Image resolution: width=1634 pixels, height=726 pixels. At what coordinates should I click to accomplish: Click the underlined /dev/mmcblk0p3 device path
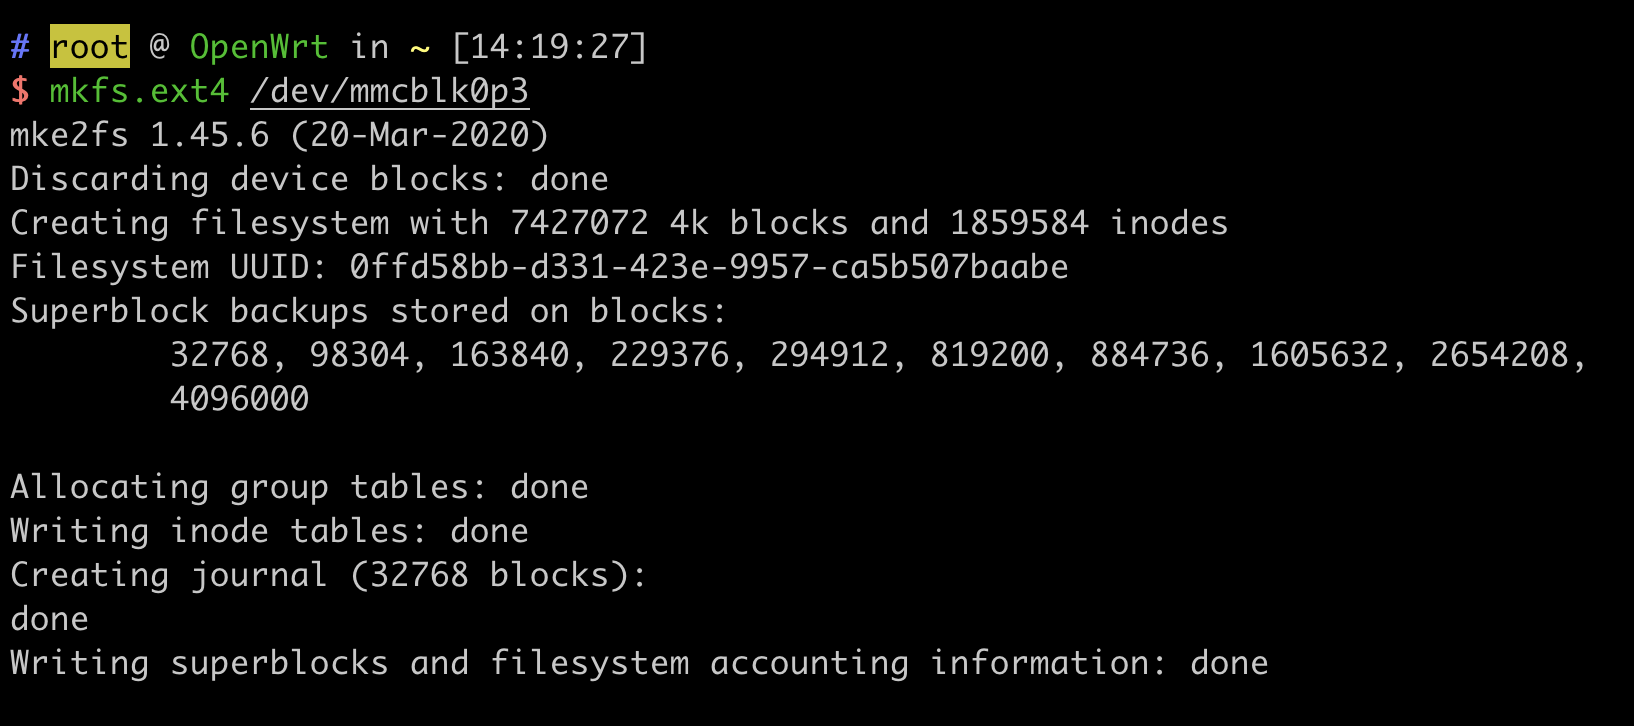tap(389, 91)
